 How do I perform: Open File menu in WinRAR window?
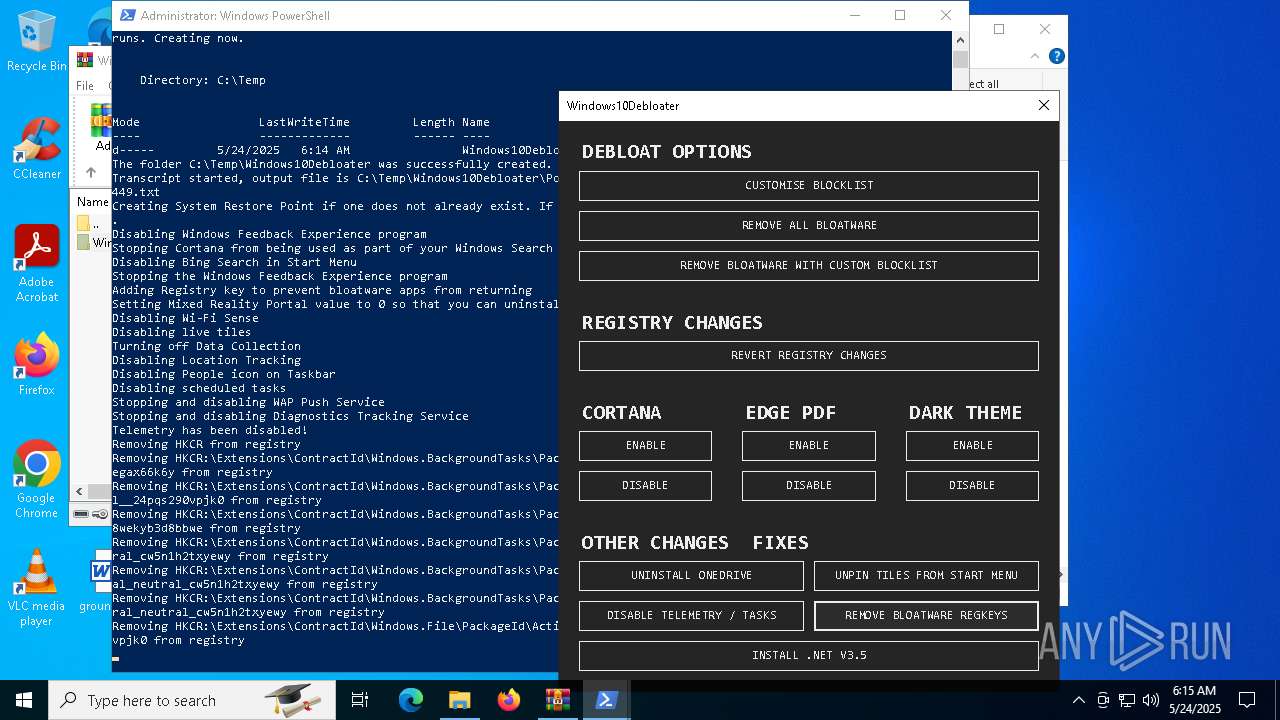(x=85, y=85)
